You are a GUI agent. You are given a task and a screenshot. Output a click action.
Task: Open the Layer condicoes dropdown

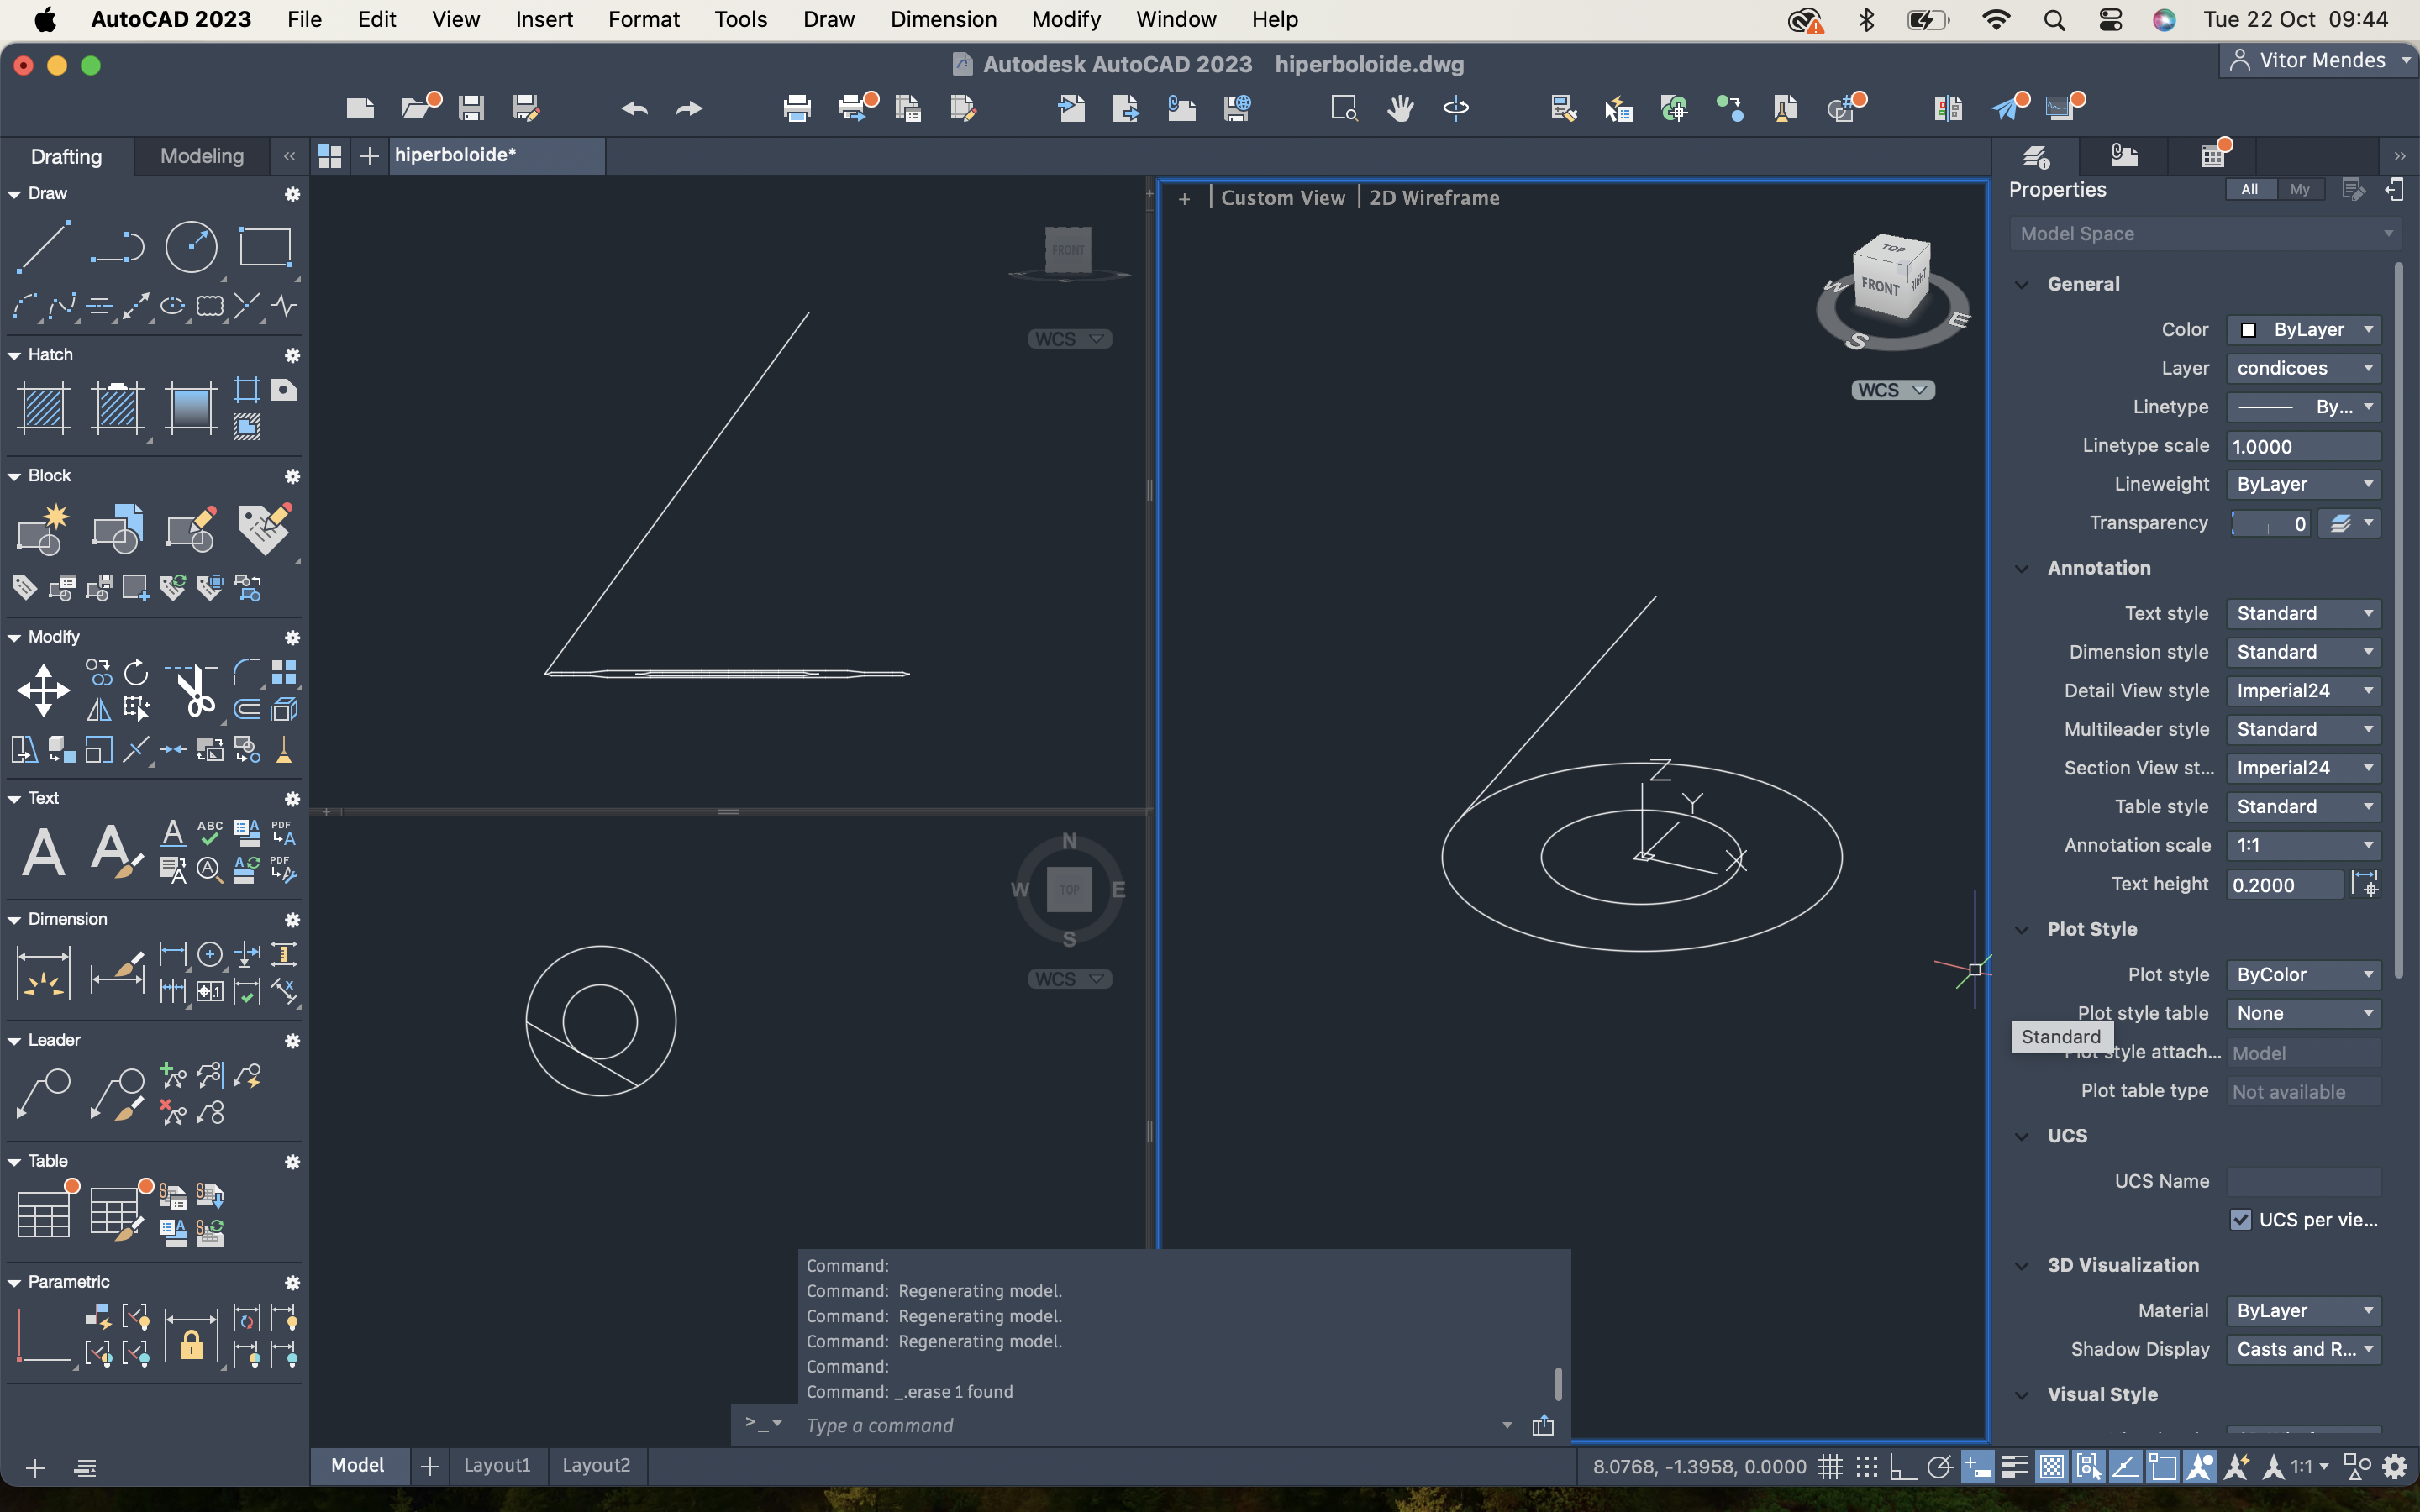[x=2303, y=368]
